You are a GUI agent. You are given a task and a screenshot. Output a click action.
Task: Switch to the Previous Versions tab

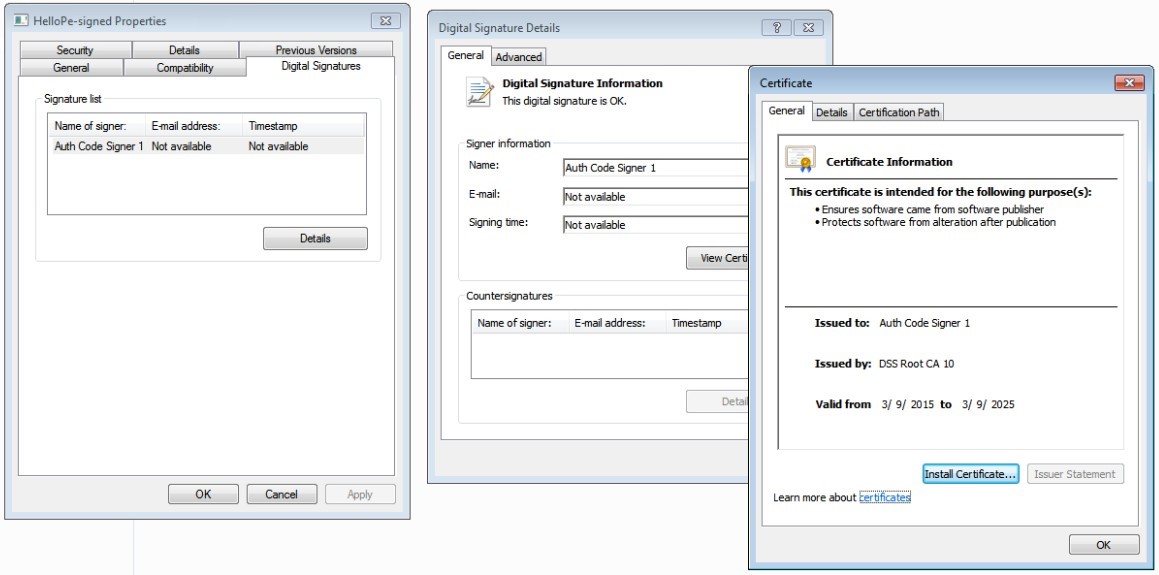316,50
